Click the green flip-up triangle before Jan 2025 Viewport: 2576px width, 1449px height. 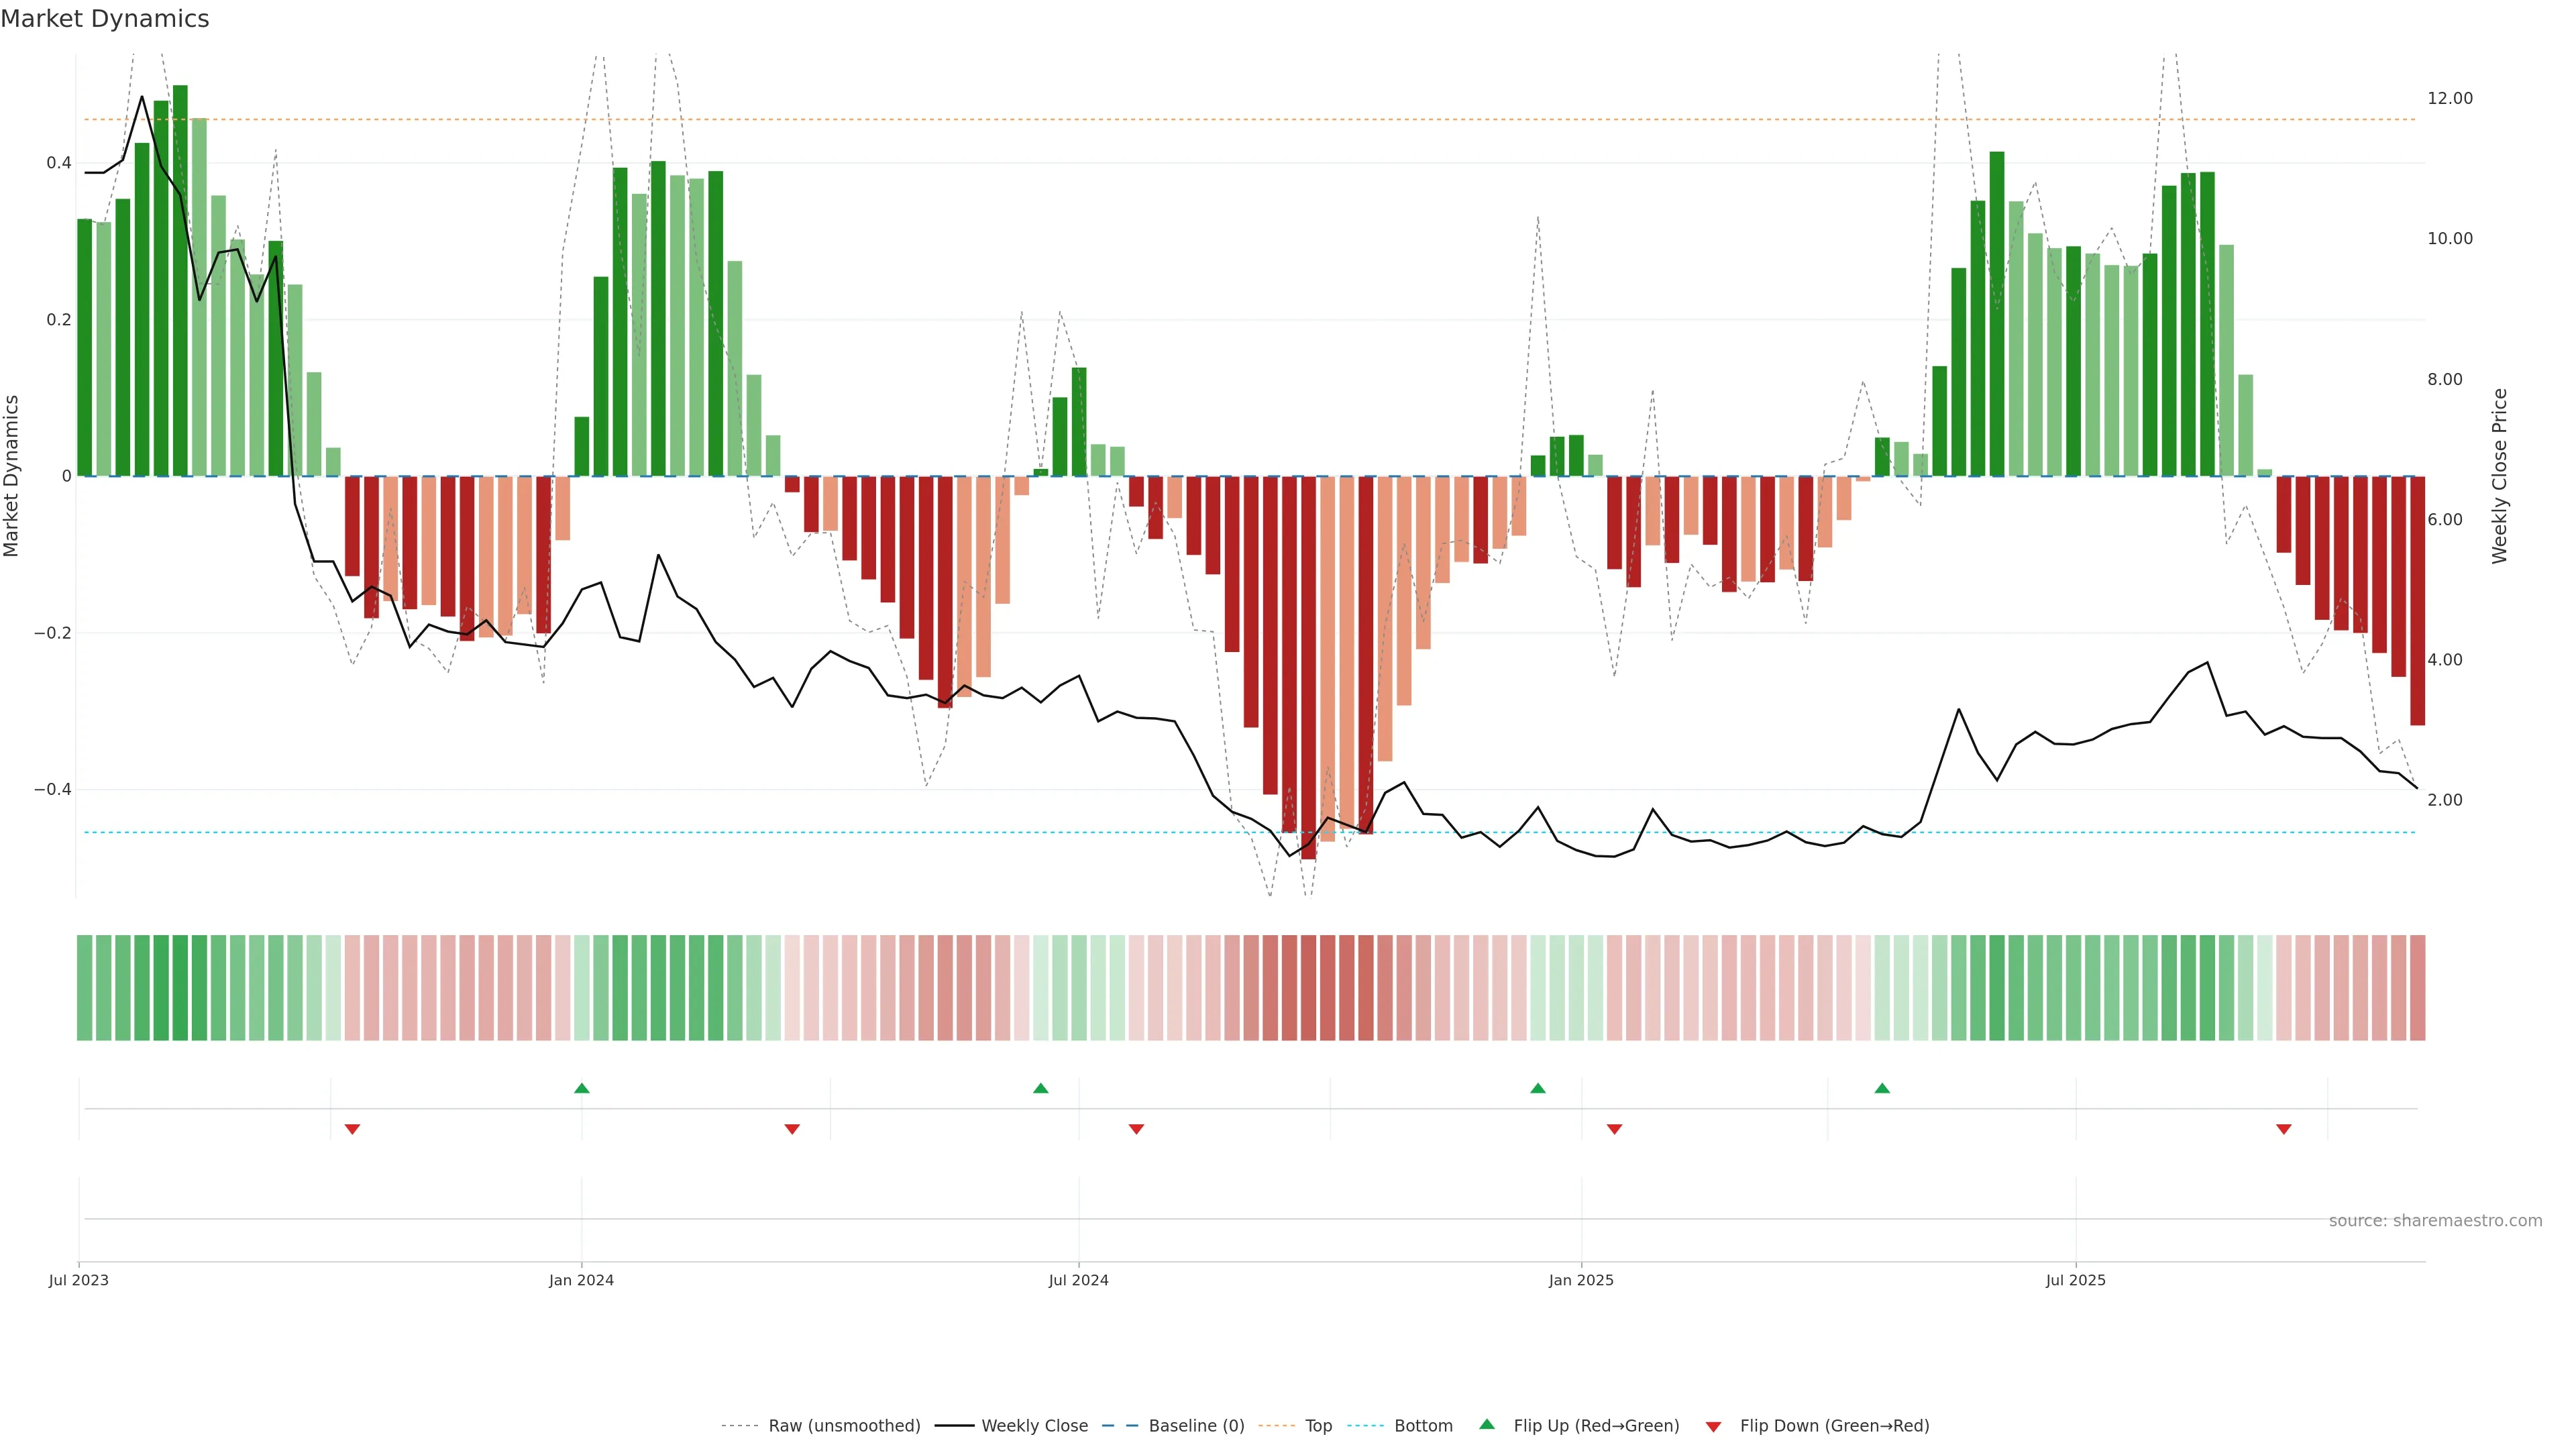[x=1538, y=1088]
